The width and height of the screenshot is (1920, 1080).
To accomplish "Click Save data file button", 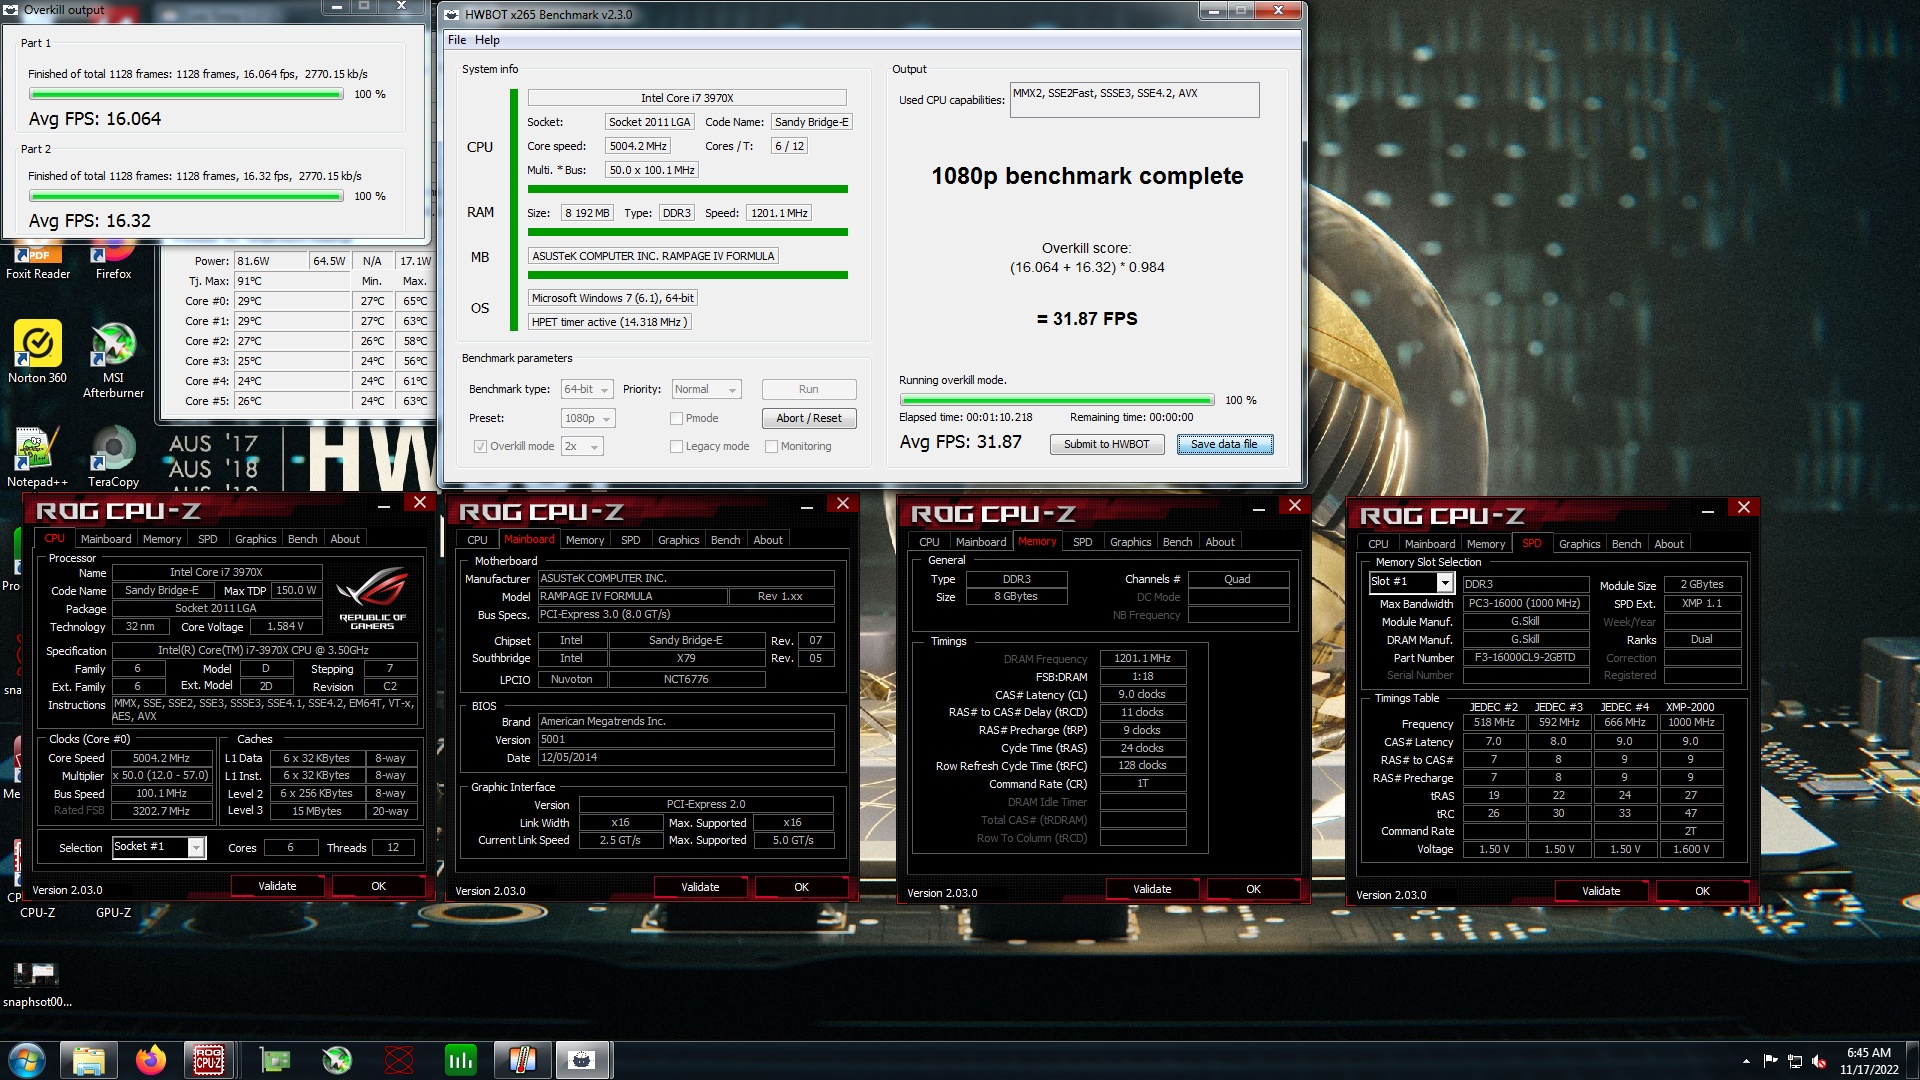I will point(1224,444).
